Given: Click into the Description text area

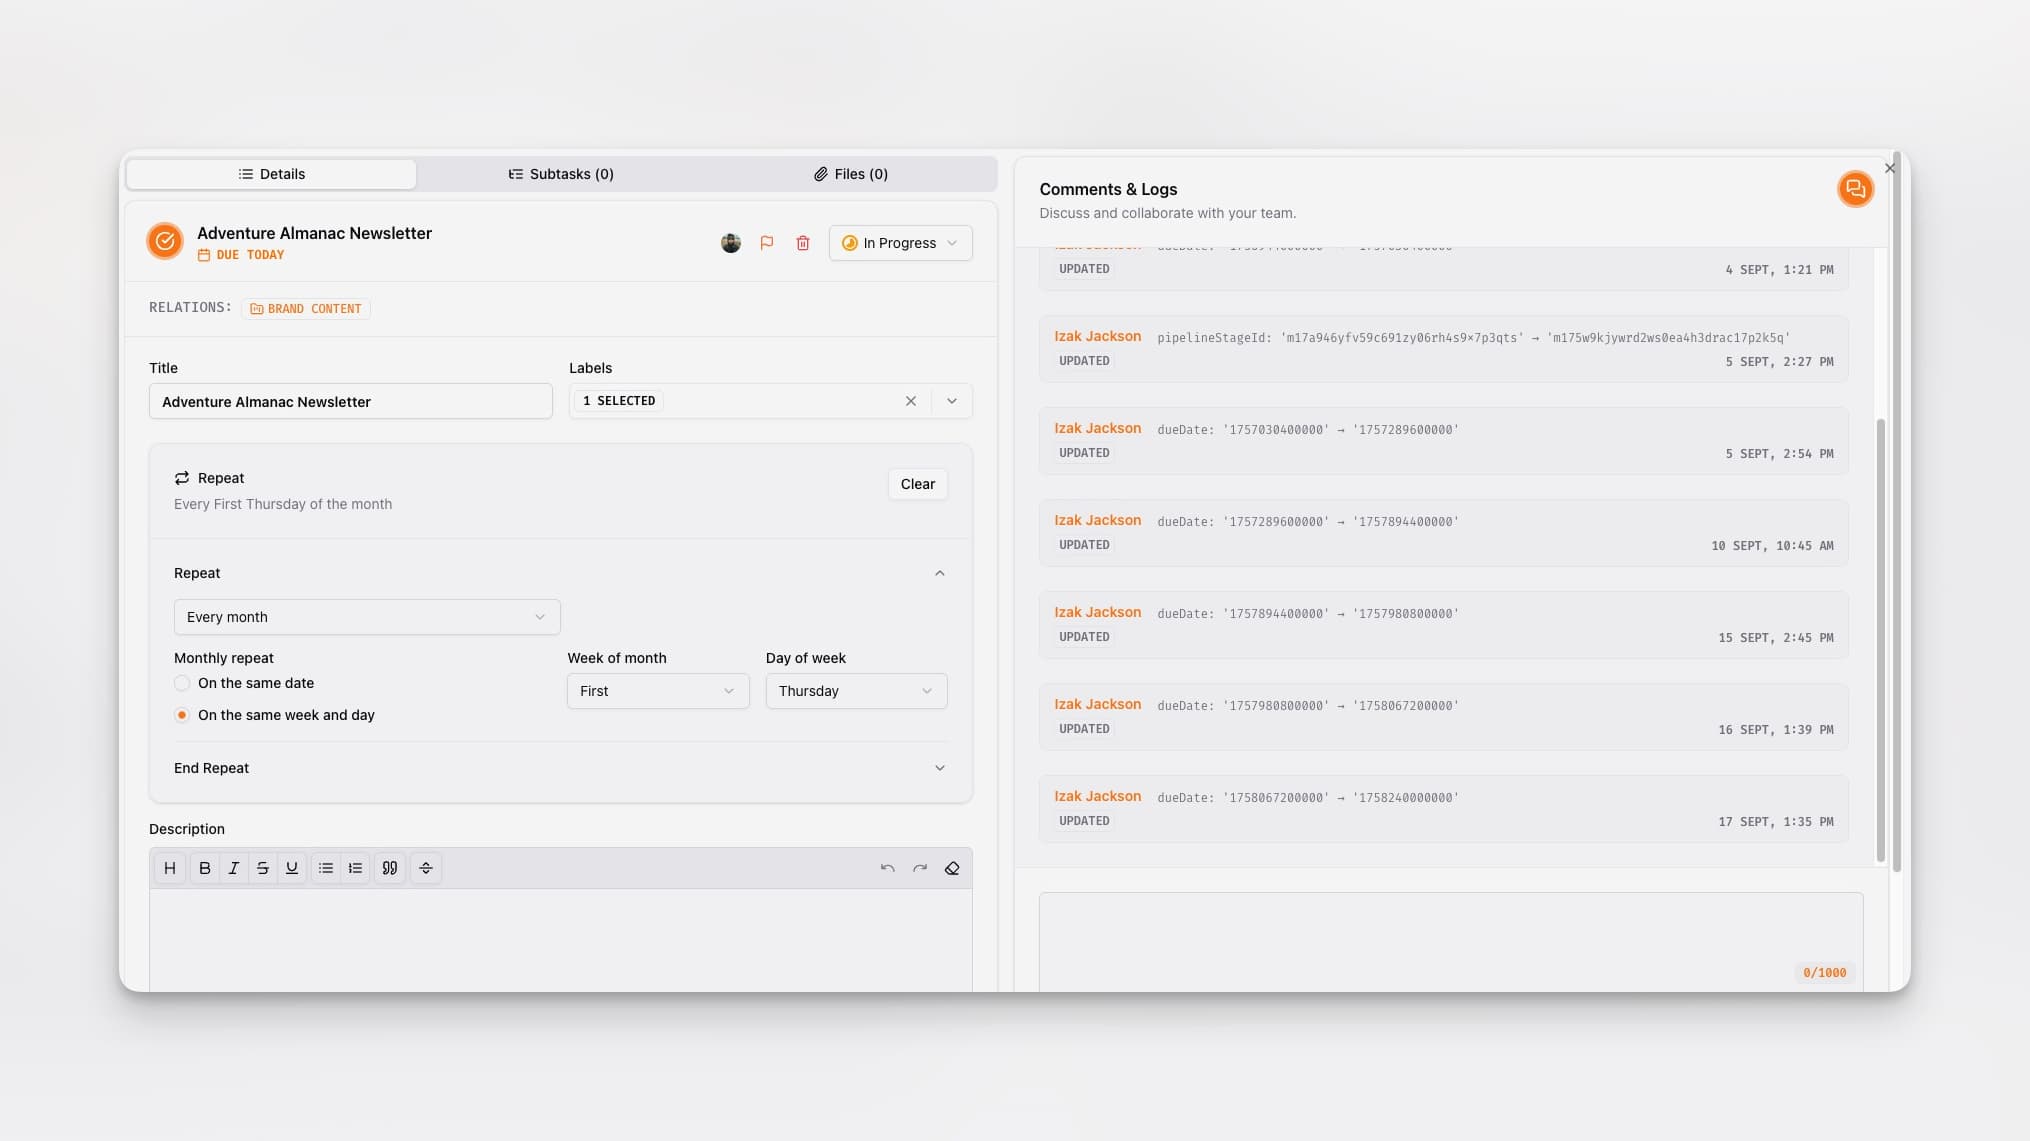Looking at the screenshot, I should tap(560, 940).
